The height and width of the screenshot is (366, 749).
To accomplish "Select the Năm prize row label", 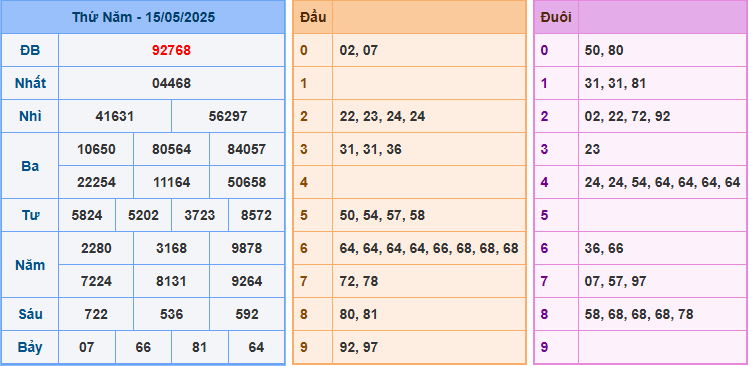I will [30, 265].
